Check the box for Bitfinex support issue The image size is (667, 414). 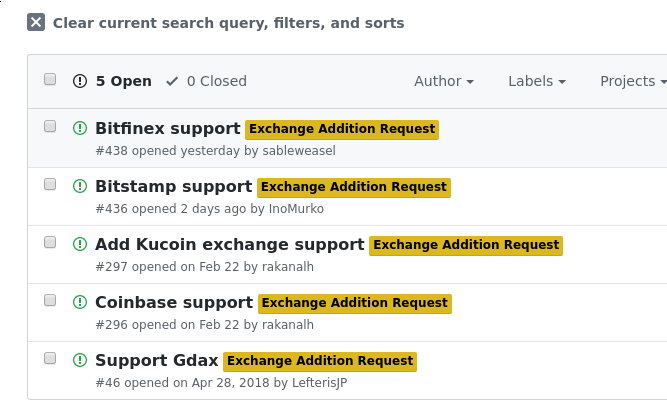pyautogui.click(x=50, y=126)
